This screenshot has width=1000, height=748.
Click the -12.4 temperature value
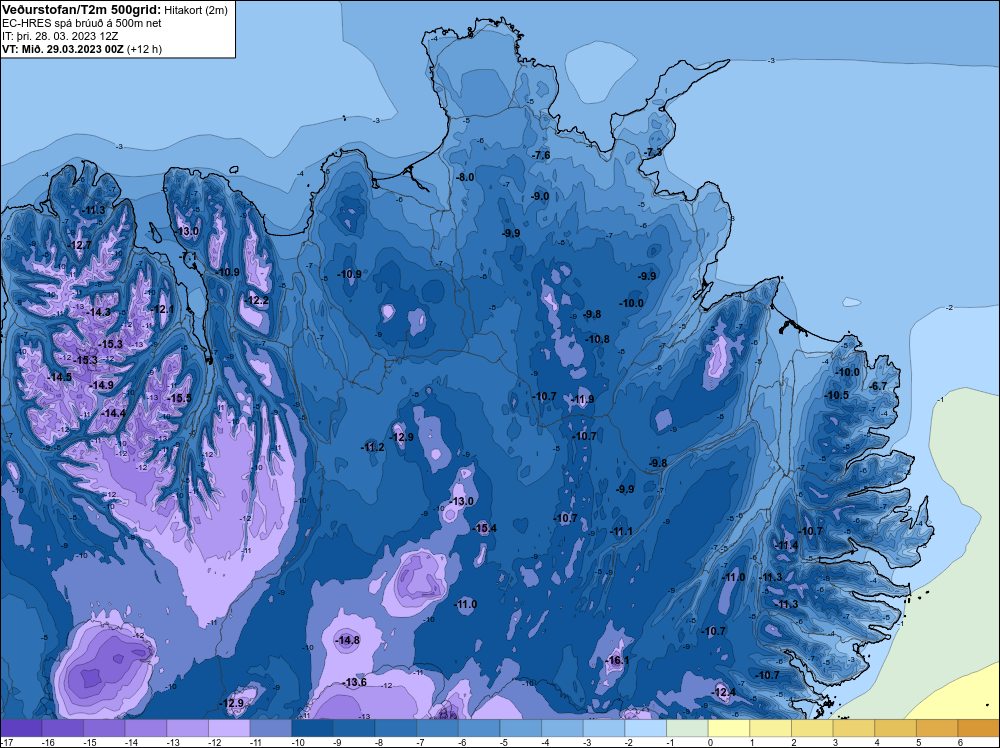click(x=724, y=692)
